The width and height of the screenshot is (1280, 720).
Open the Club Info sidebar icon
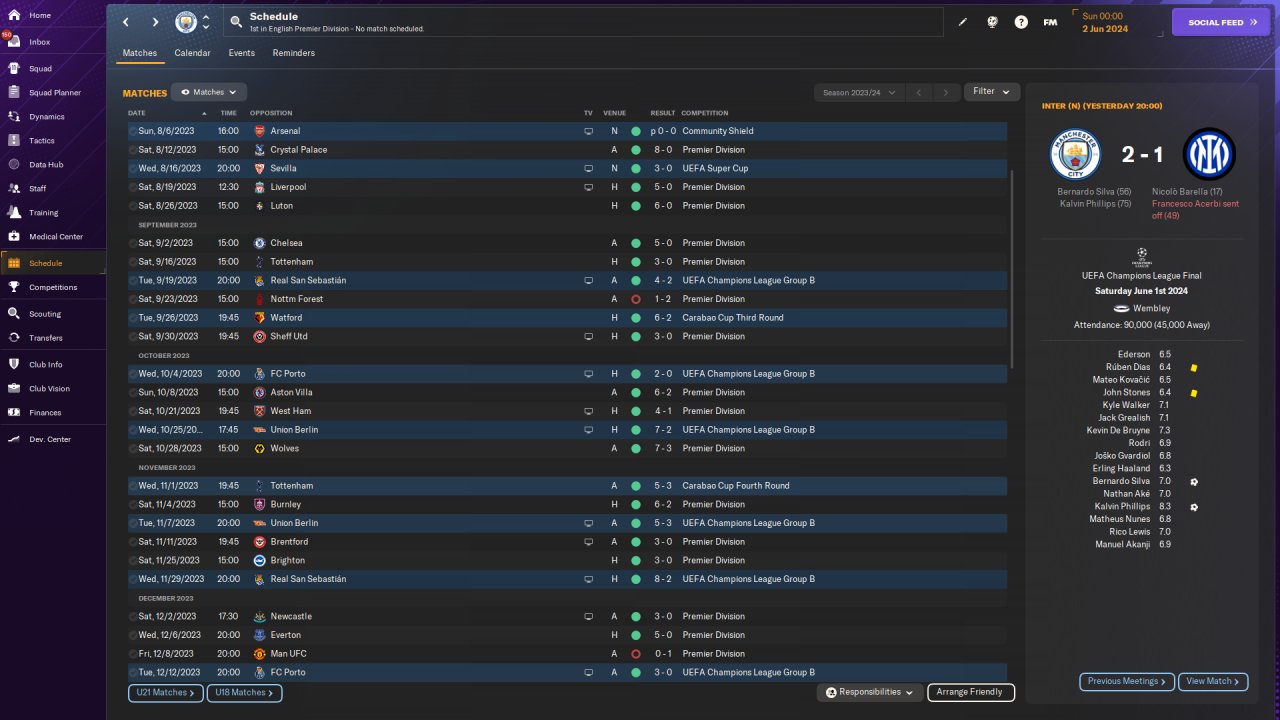click(14, 364)
